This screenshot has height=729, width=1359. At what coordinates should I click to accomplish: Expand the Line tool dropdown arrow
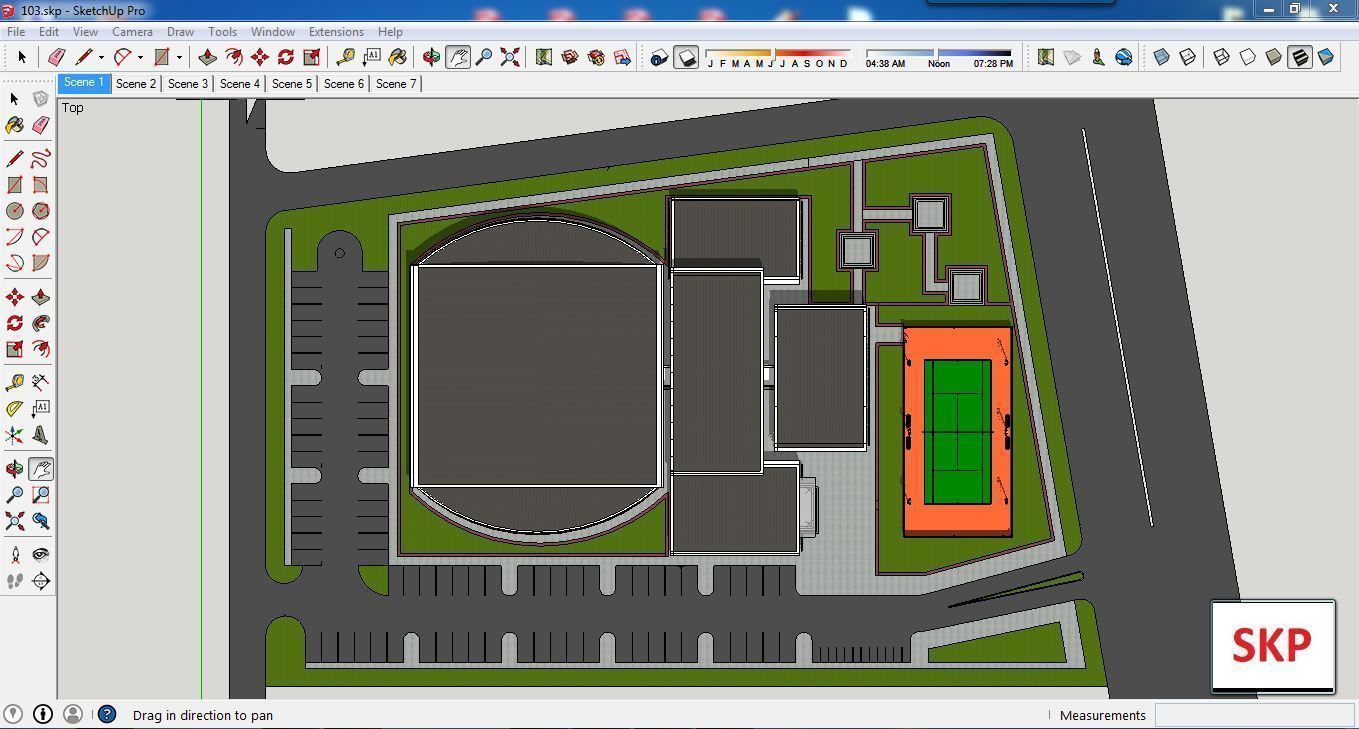(101, 58)
